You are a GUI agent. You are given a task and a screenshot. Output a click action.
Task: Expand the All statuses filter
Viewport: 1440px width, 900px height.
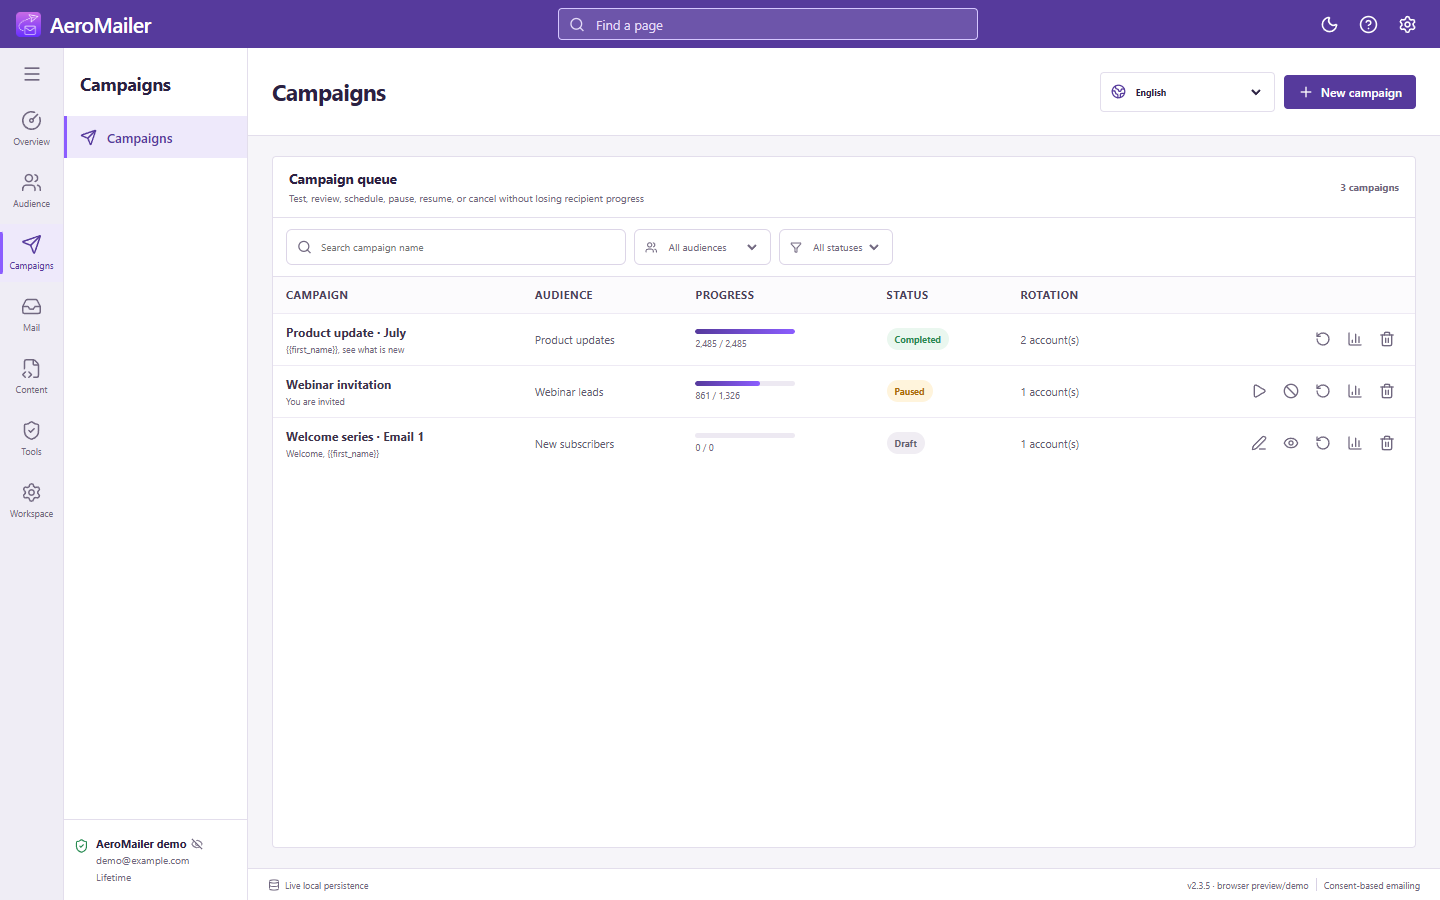836,247
